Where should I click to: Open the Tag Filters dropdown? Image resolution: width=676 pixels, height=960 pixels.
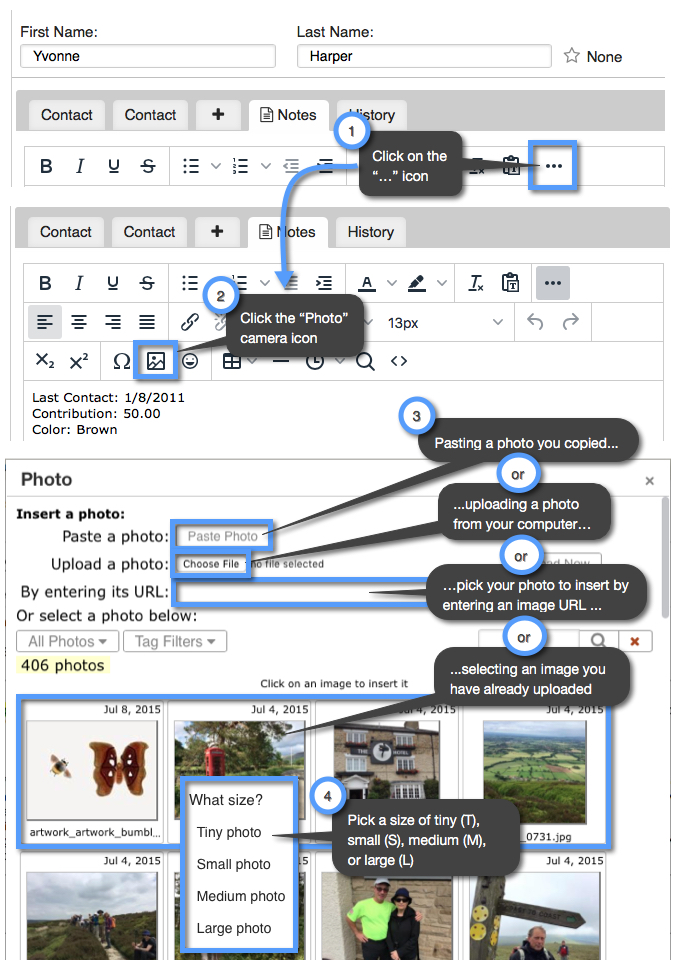click(x=175, y=641)
